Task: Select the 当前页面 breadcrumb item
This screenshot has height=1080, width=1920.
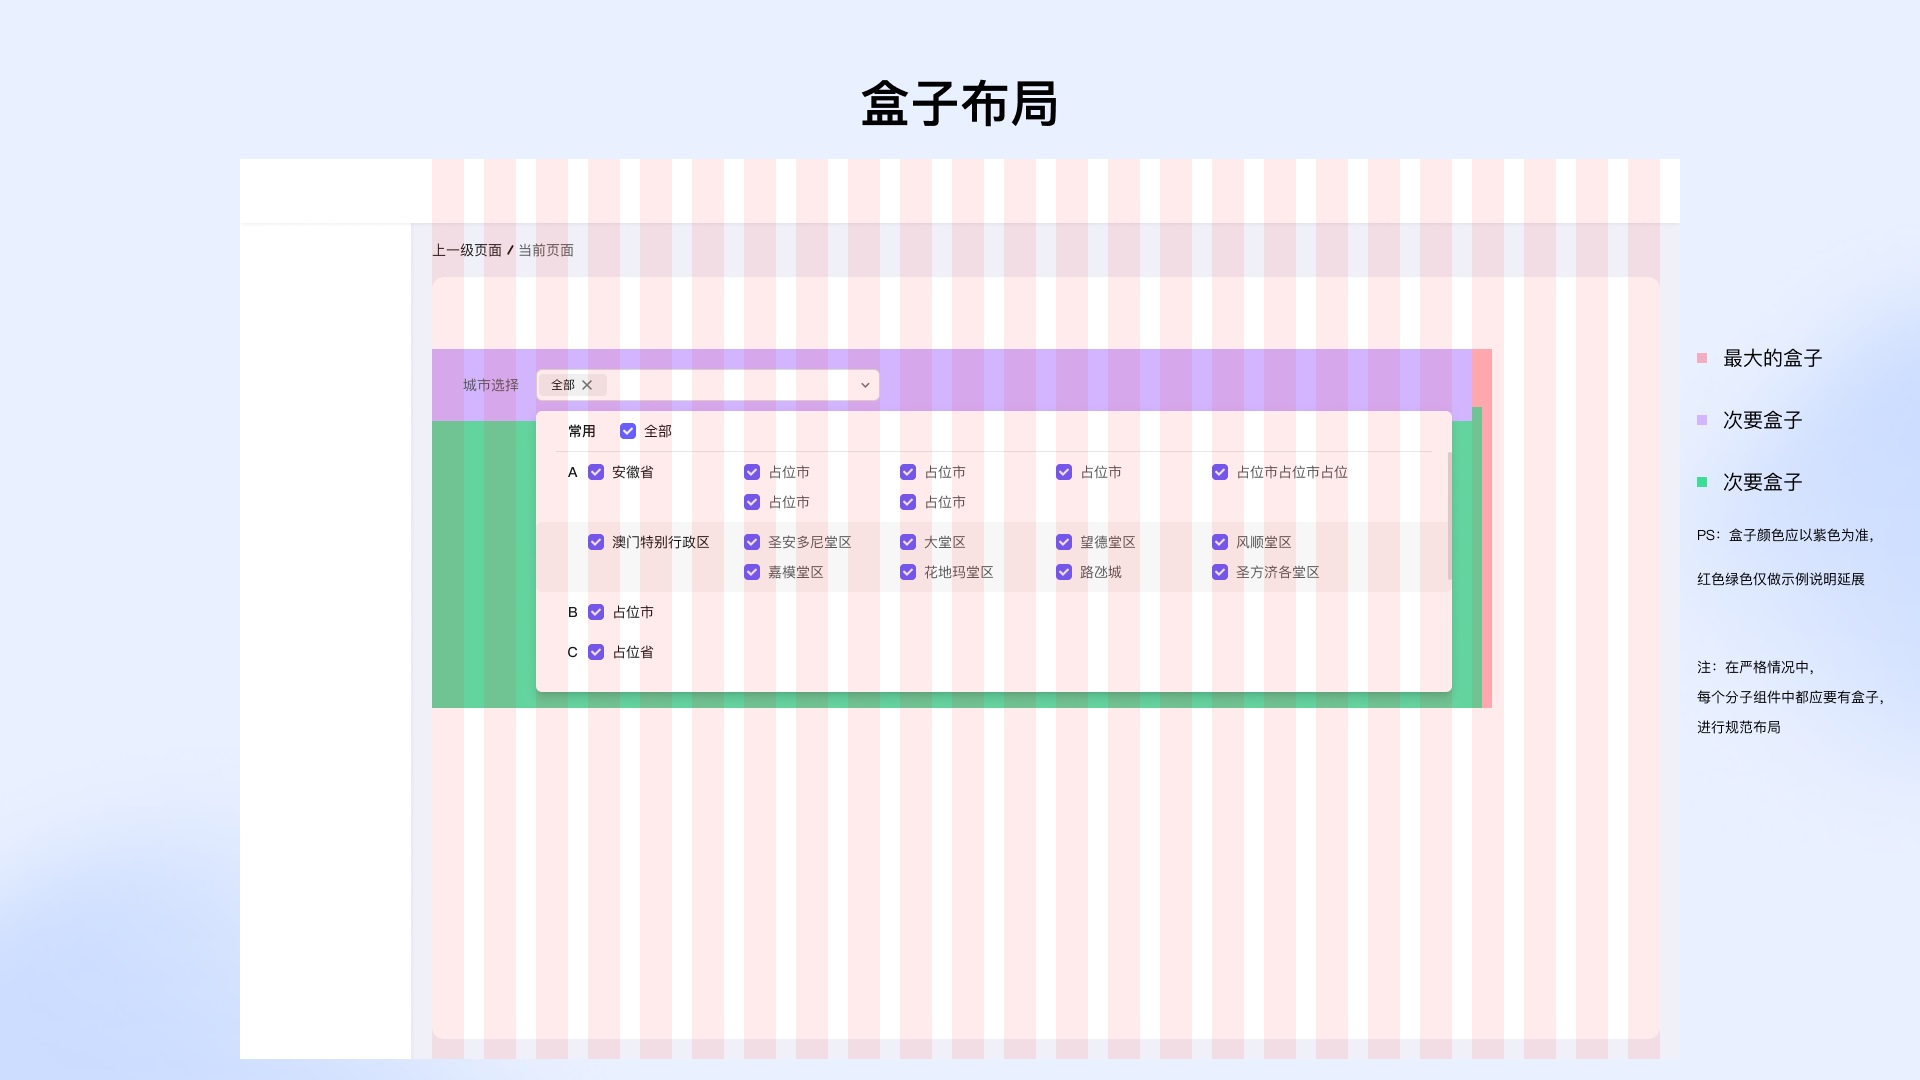Action: coord(545,249)
